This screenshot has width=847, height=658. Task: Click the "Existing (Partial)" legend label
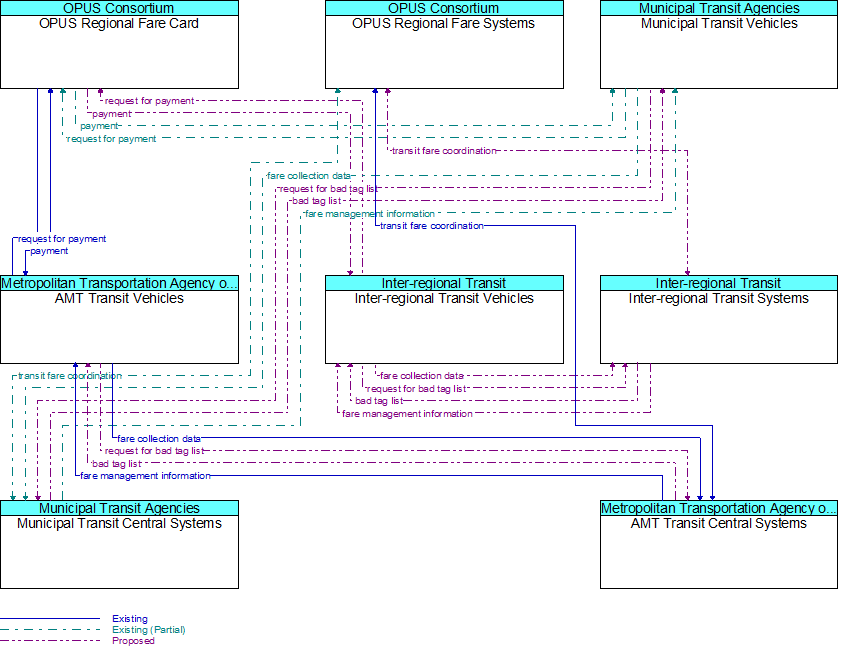(149, 629)
